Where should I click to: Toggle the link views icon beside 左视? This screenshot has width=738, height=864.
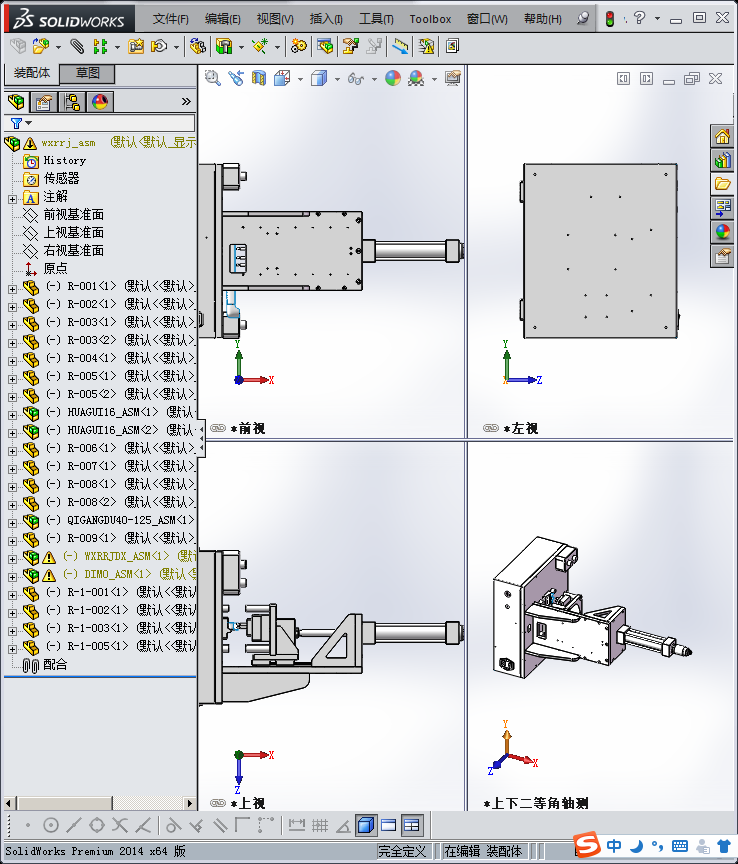coord(491,428)
